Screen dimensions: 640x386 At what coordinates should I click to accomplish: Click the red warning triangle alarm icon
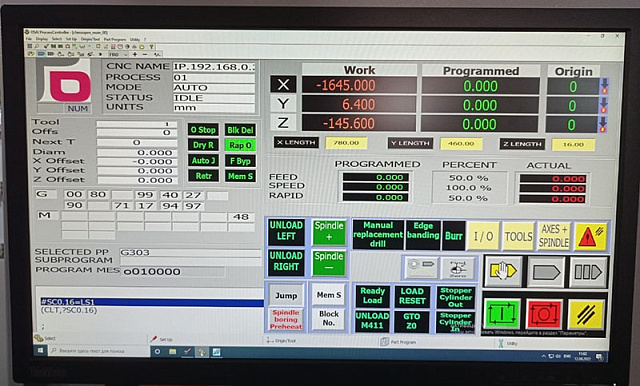tap(591, 236)
